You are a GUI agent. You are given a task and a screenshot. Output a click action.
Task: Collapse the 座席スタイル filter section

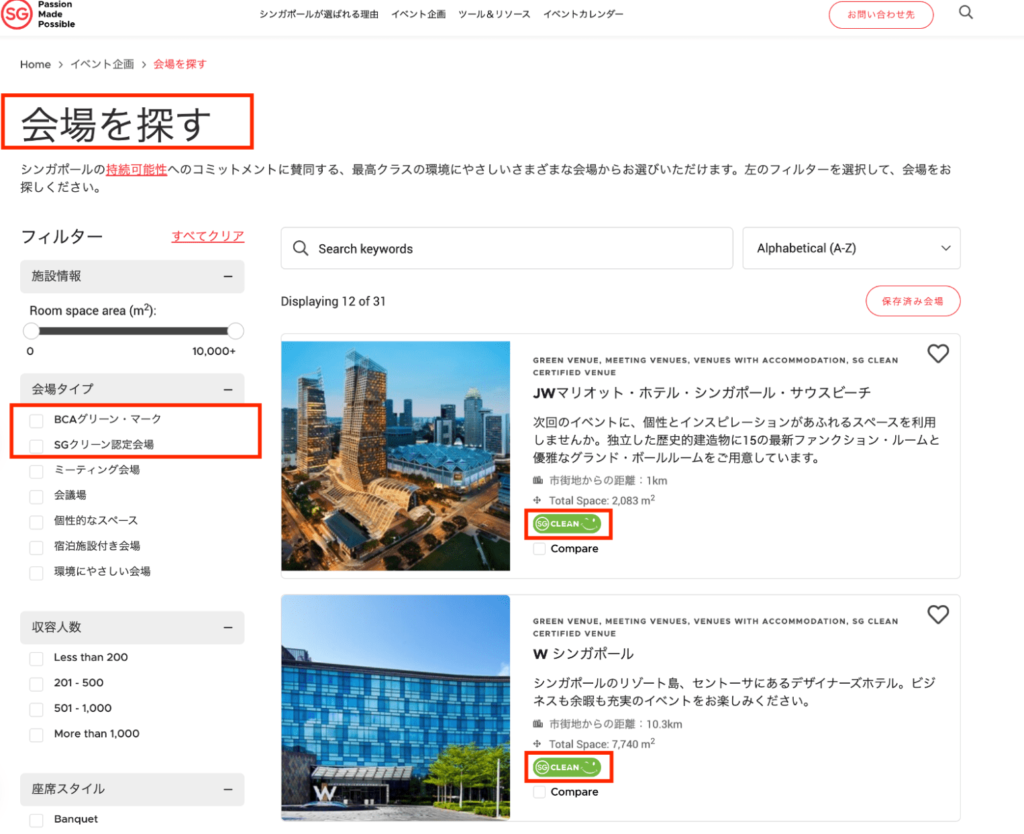[228, 789]
